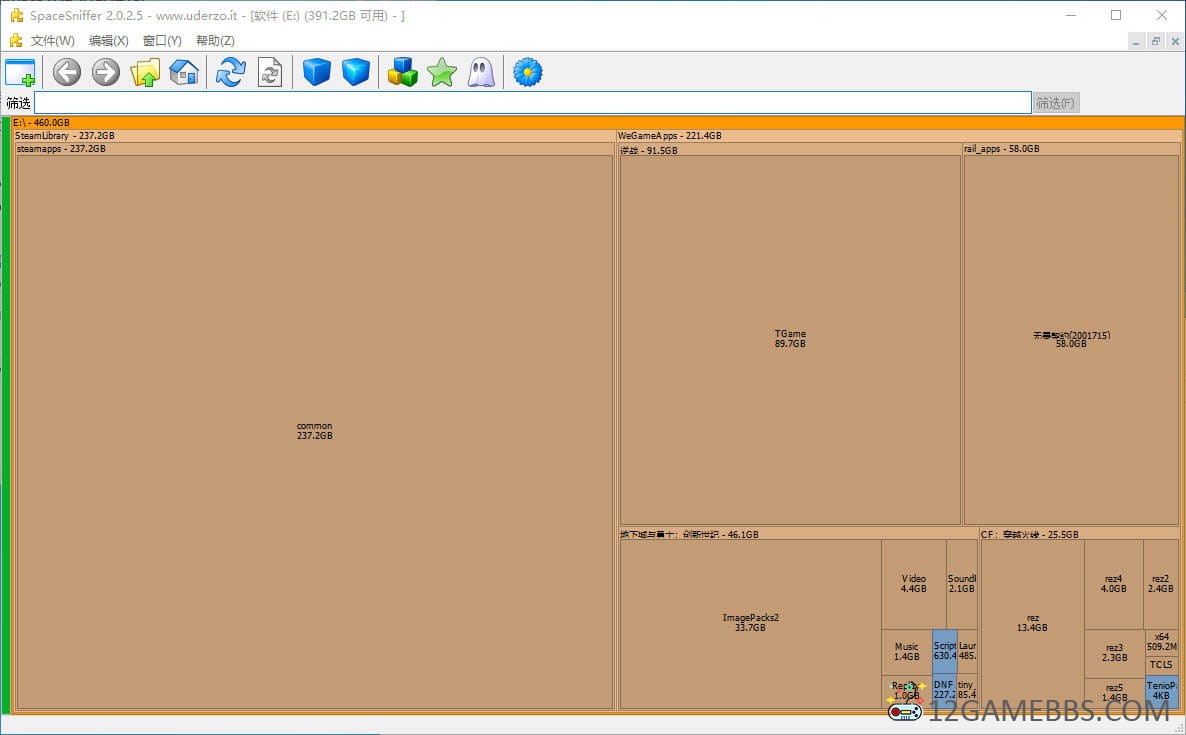The height and width of the screenshot is (735, 1186).
Task: Click the Laur 485 block
Action: (967, 652)
